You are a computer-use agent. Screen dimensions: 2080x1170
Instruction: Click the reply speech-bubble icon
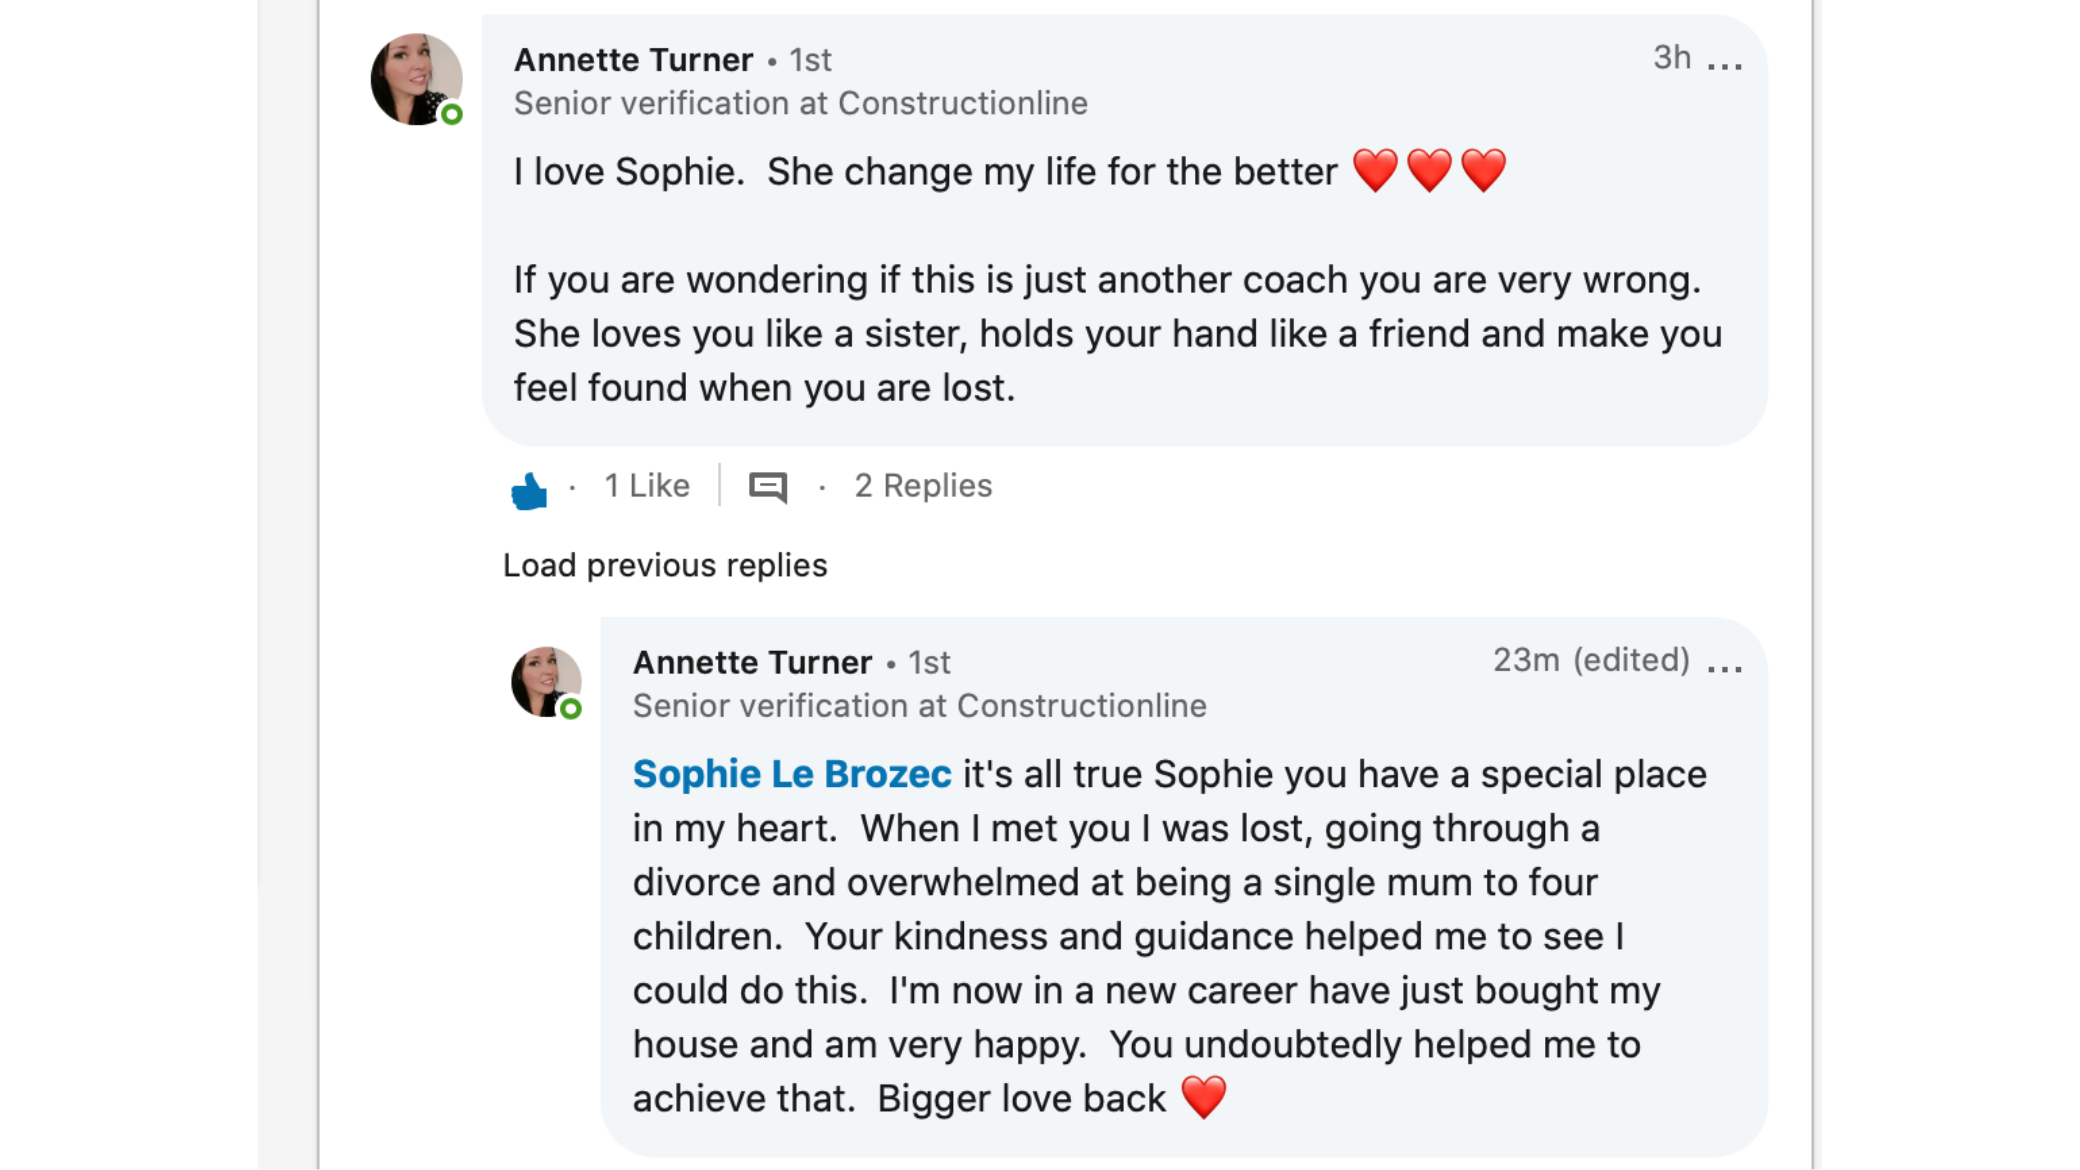(x=767, y=487)
